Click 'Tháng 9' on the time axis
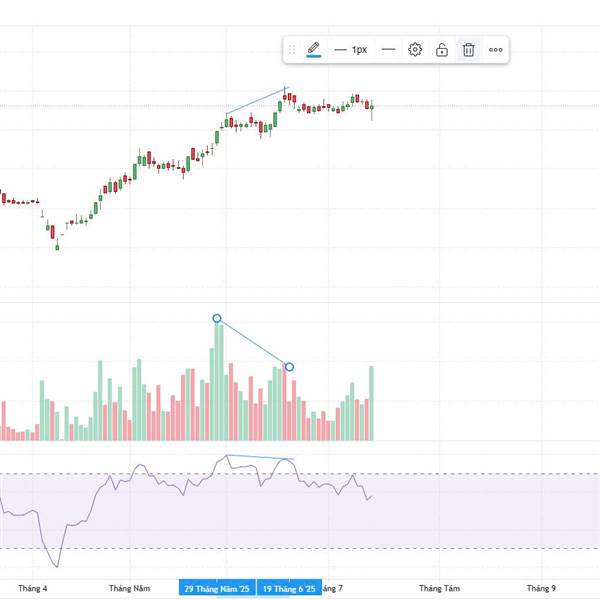 (541, 588)
